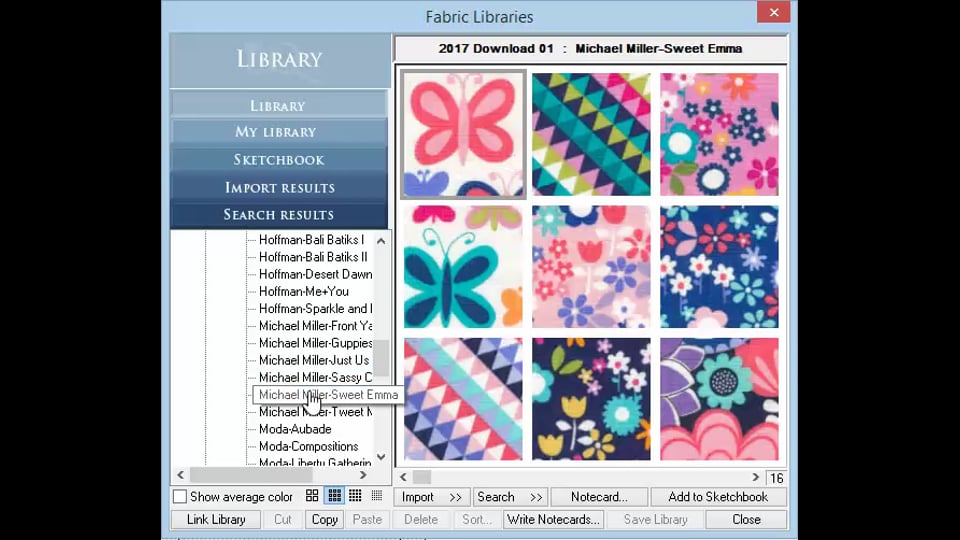
Task: Close the Fabric Libraries window with X
Action: [774, 12]
